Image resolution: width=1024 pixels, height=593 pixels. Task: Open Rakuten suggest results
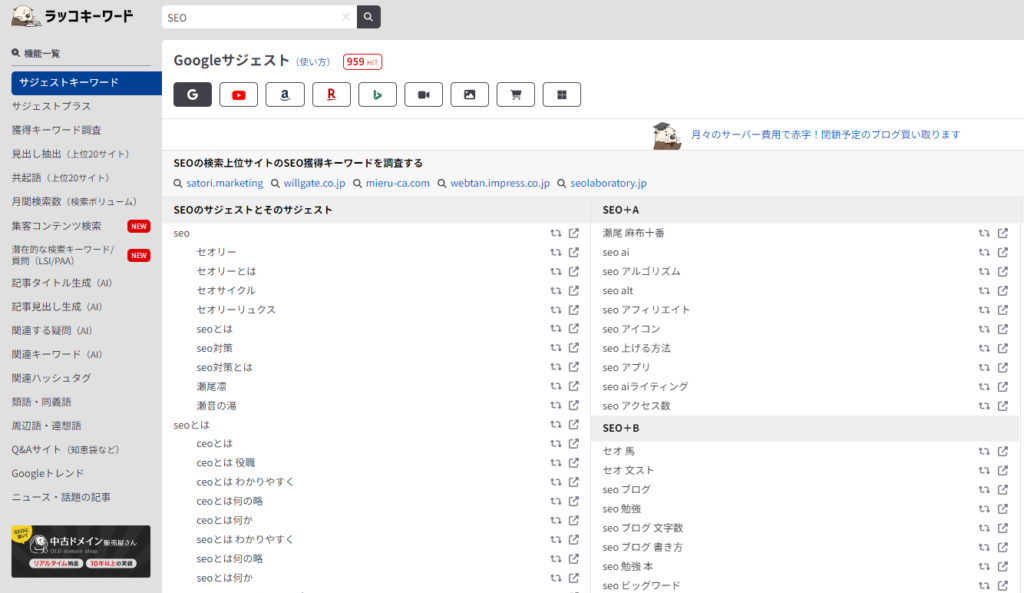pyautogui.click(x=331, y=94)
